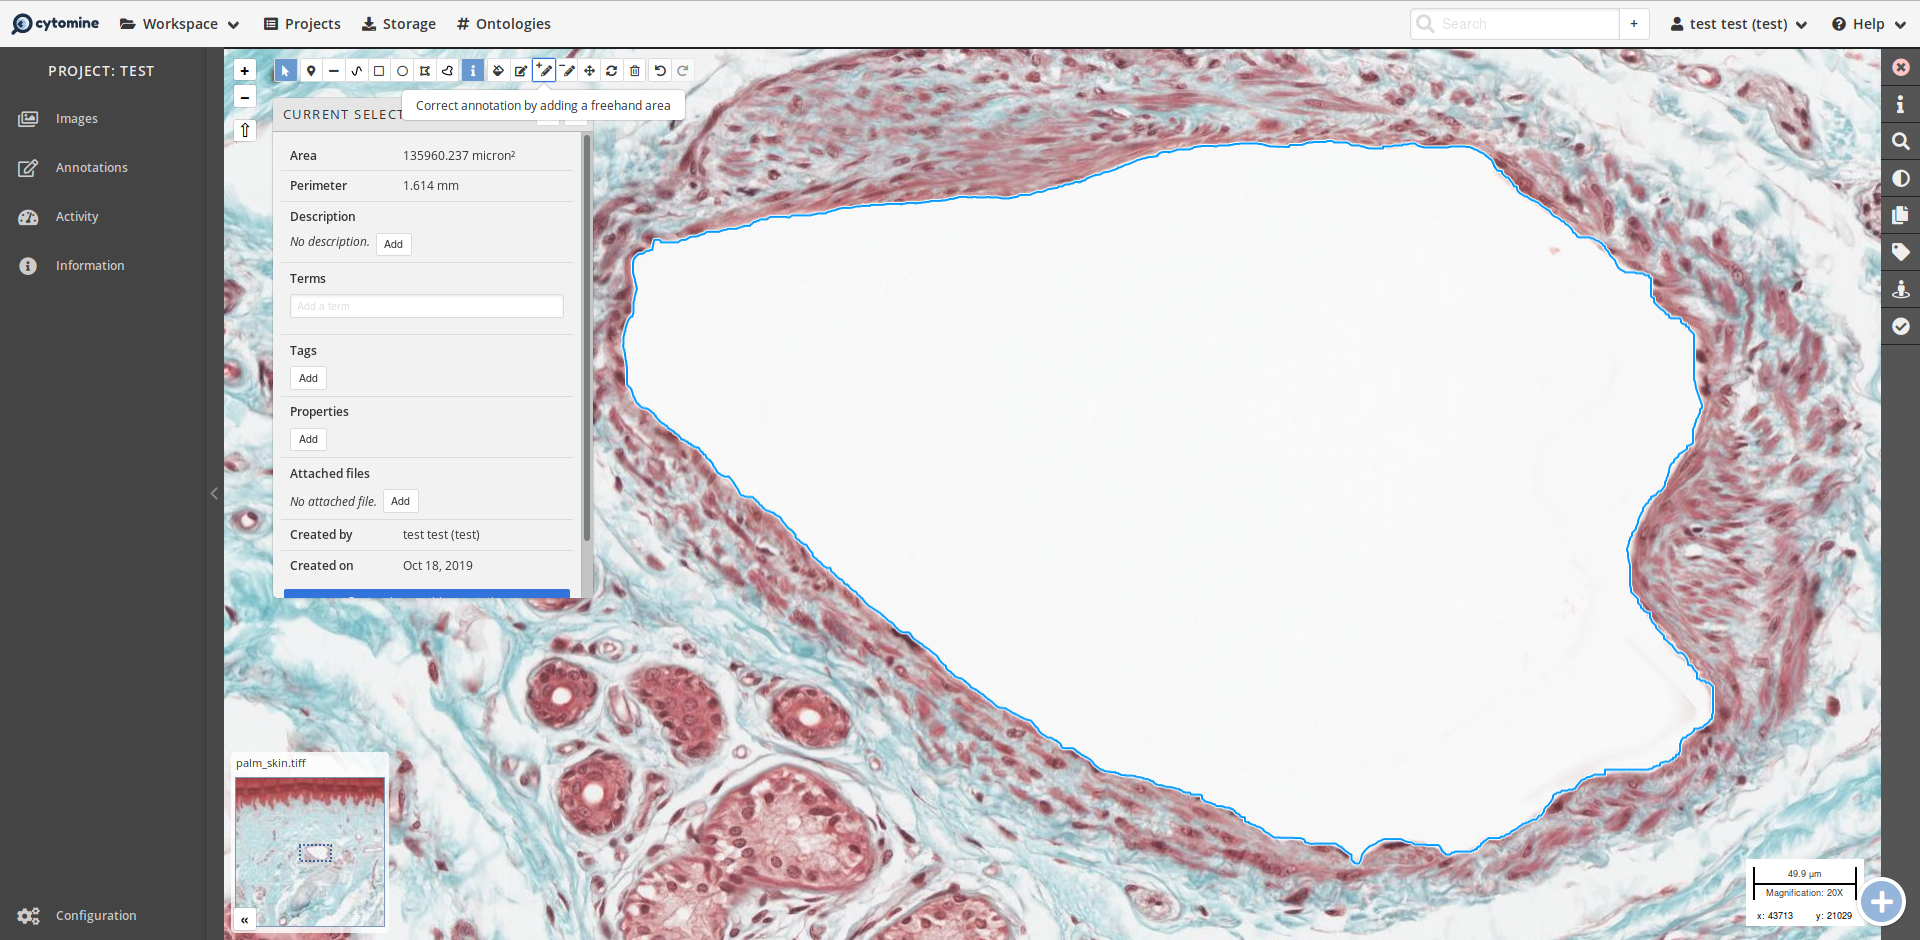
Task: Select the freehand polygon drawing tool
Action: coord(448,71)
